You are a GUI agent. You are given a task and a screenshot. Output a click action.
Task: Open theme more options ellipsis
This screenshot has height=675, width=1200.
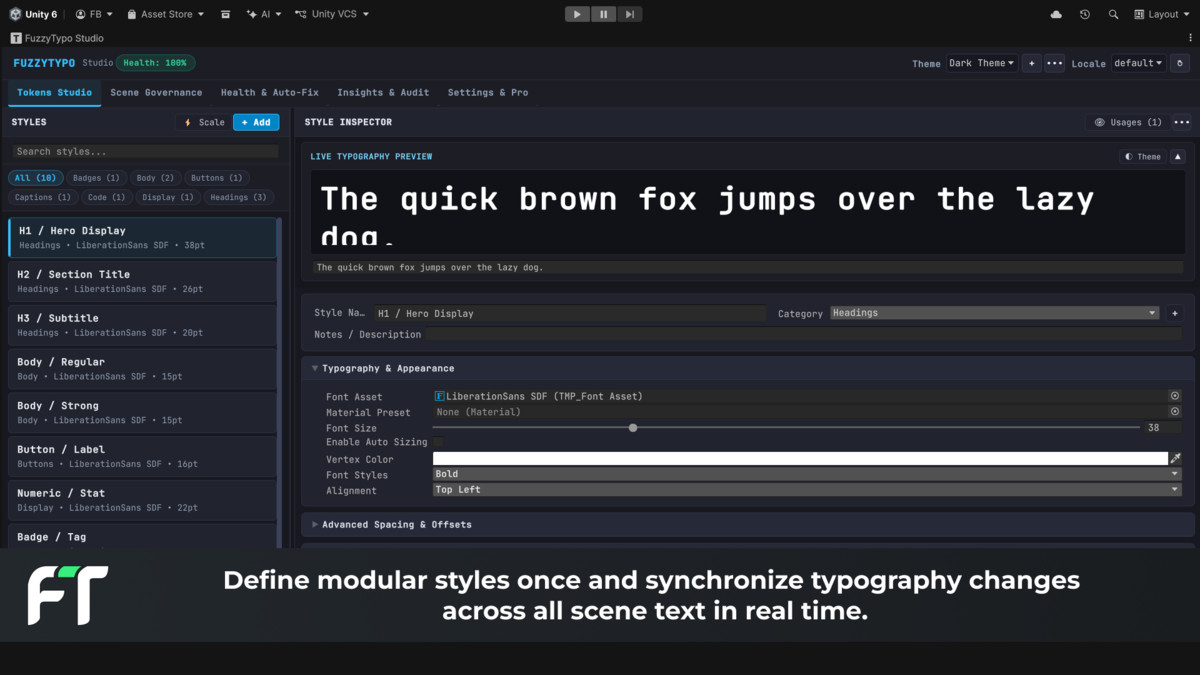click(1054, 63)
